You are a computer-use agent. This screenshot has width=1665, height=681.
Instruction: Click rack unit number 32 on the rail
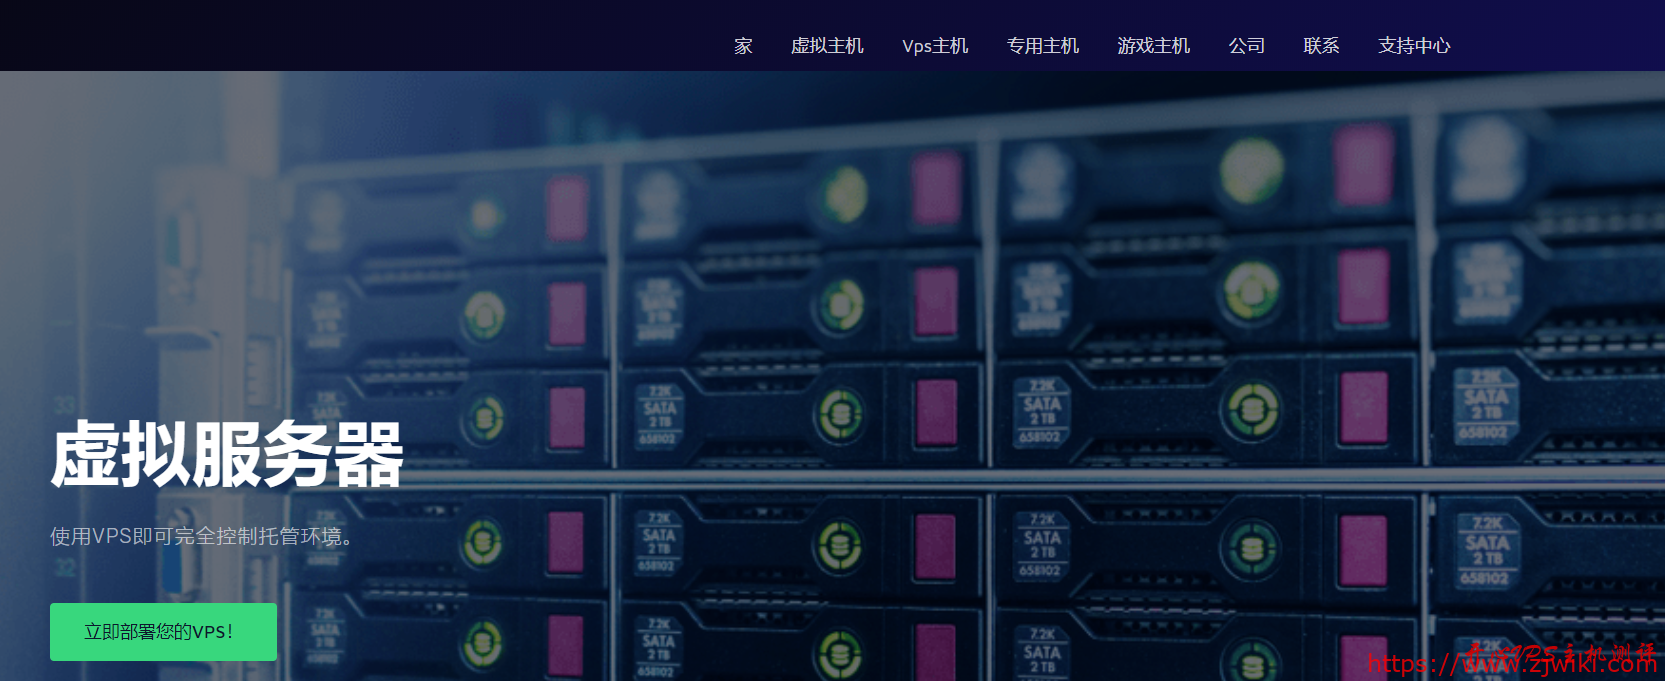click(65, 568)
